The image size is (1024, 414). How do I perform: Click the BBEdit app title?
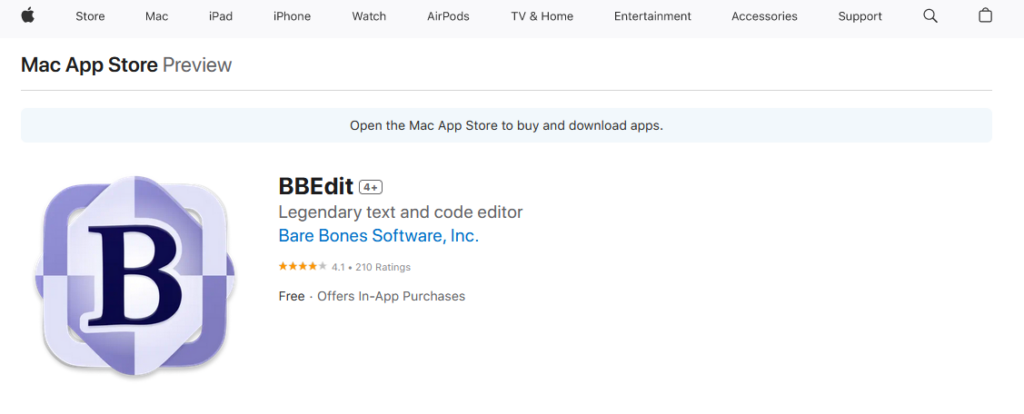pos(316,187)
